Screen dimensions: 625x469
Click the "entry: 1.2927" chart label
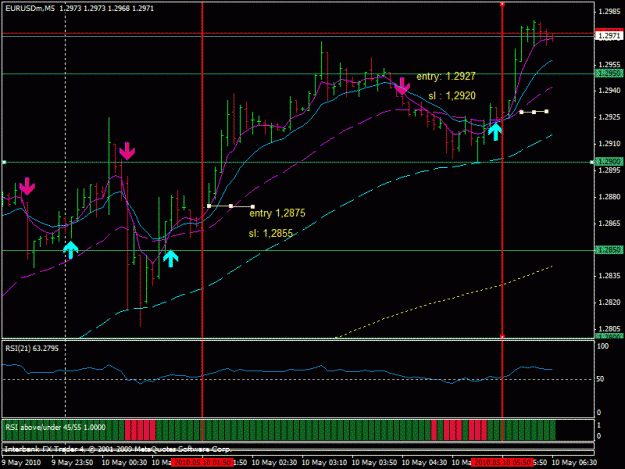(446, 76)
